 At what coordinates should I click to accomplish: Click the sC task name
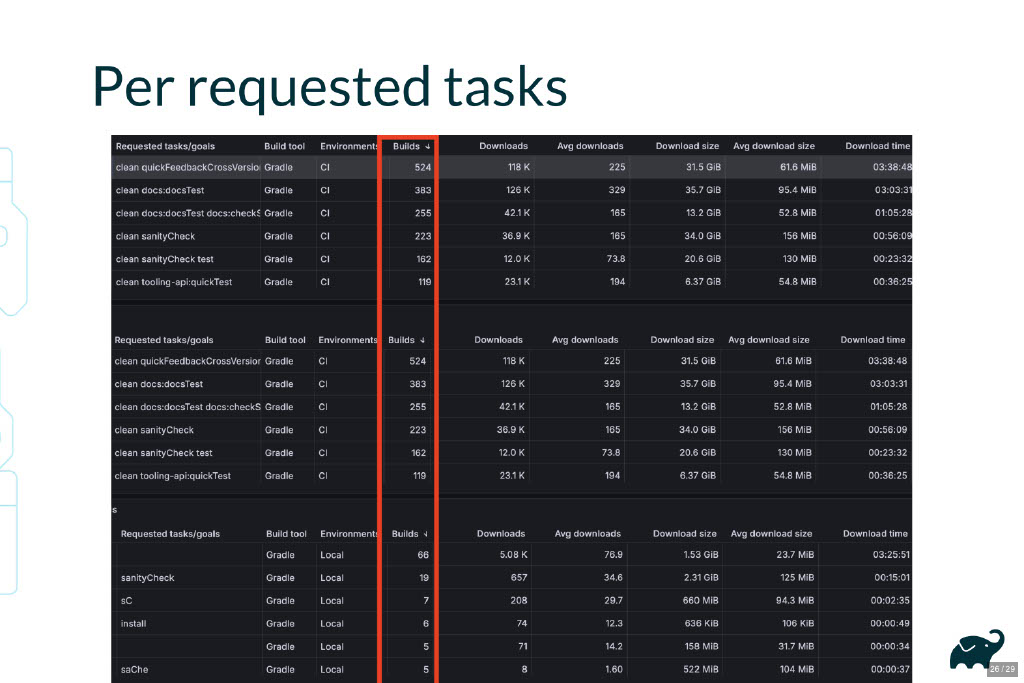(x=126, y=601)
